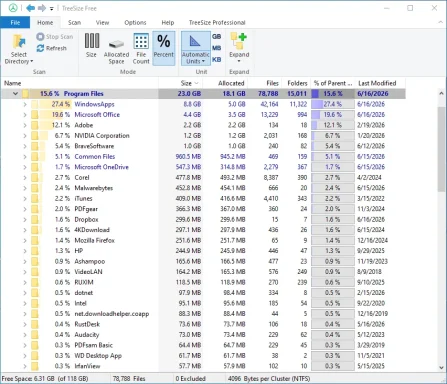Open the Select Directory tool

pos(19,49)
